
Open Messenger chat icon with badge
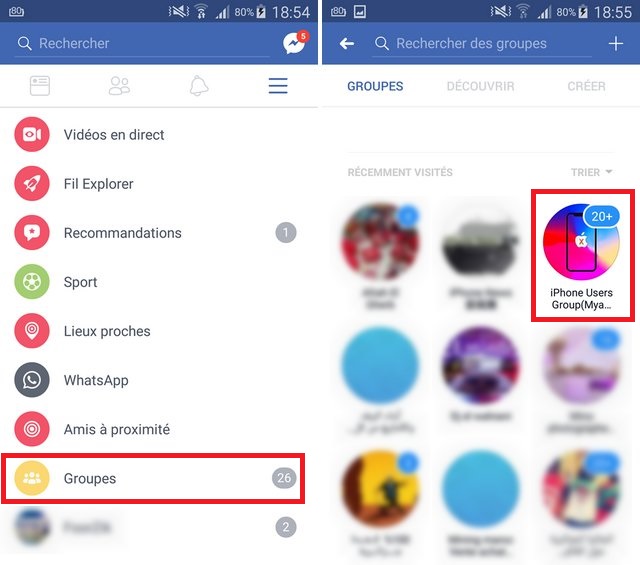coord(296,42)
